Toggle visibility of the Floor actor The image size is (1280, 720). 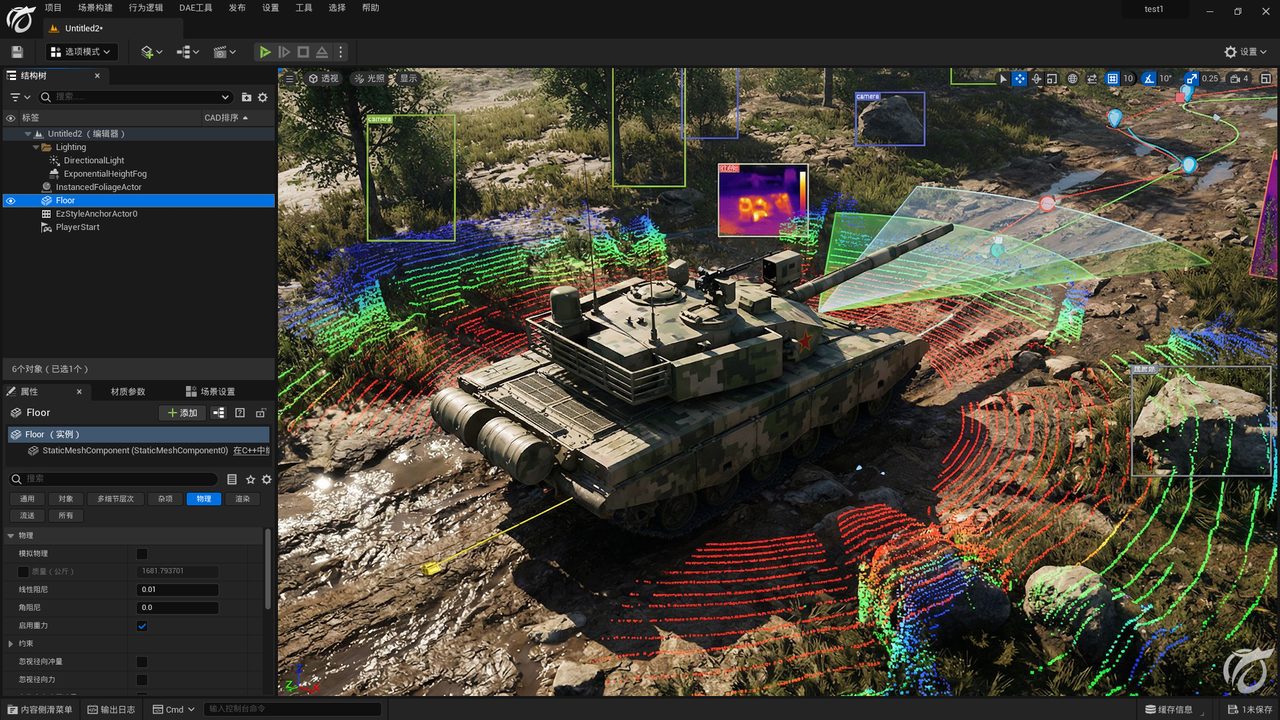(11, 200)
